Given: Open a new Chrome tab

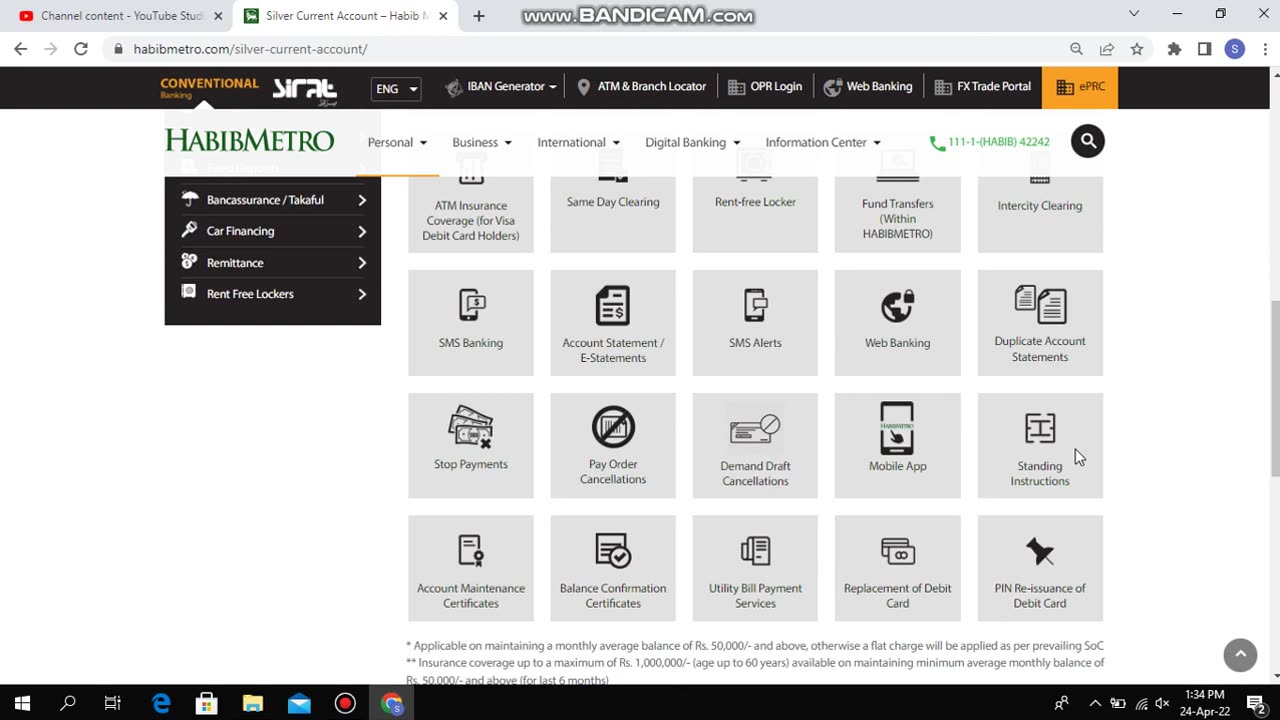Looking at the screenshot, I should [x=479, y=16].
